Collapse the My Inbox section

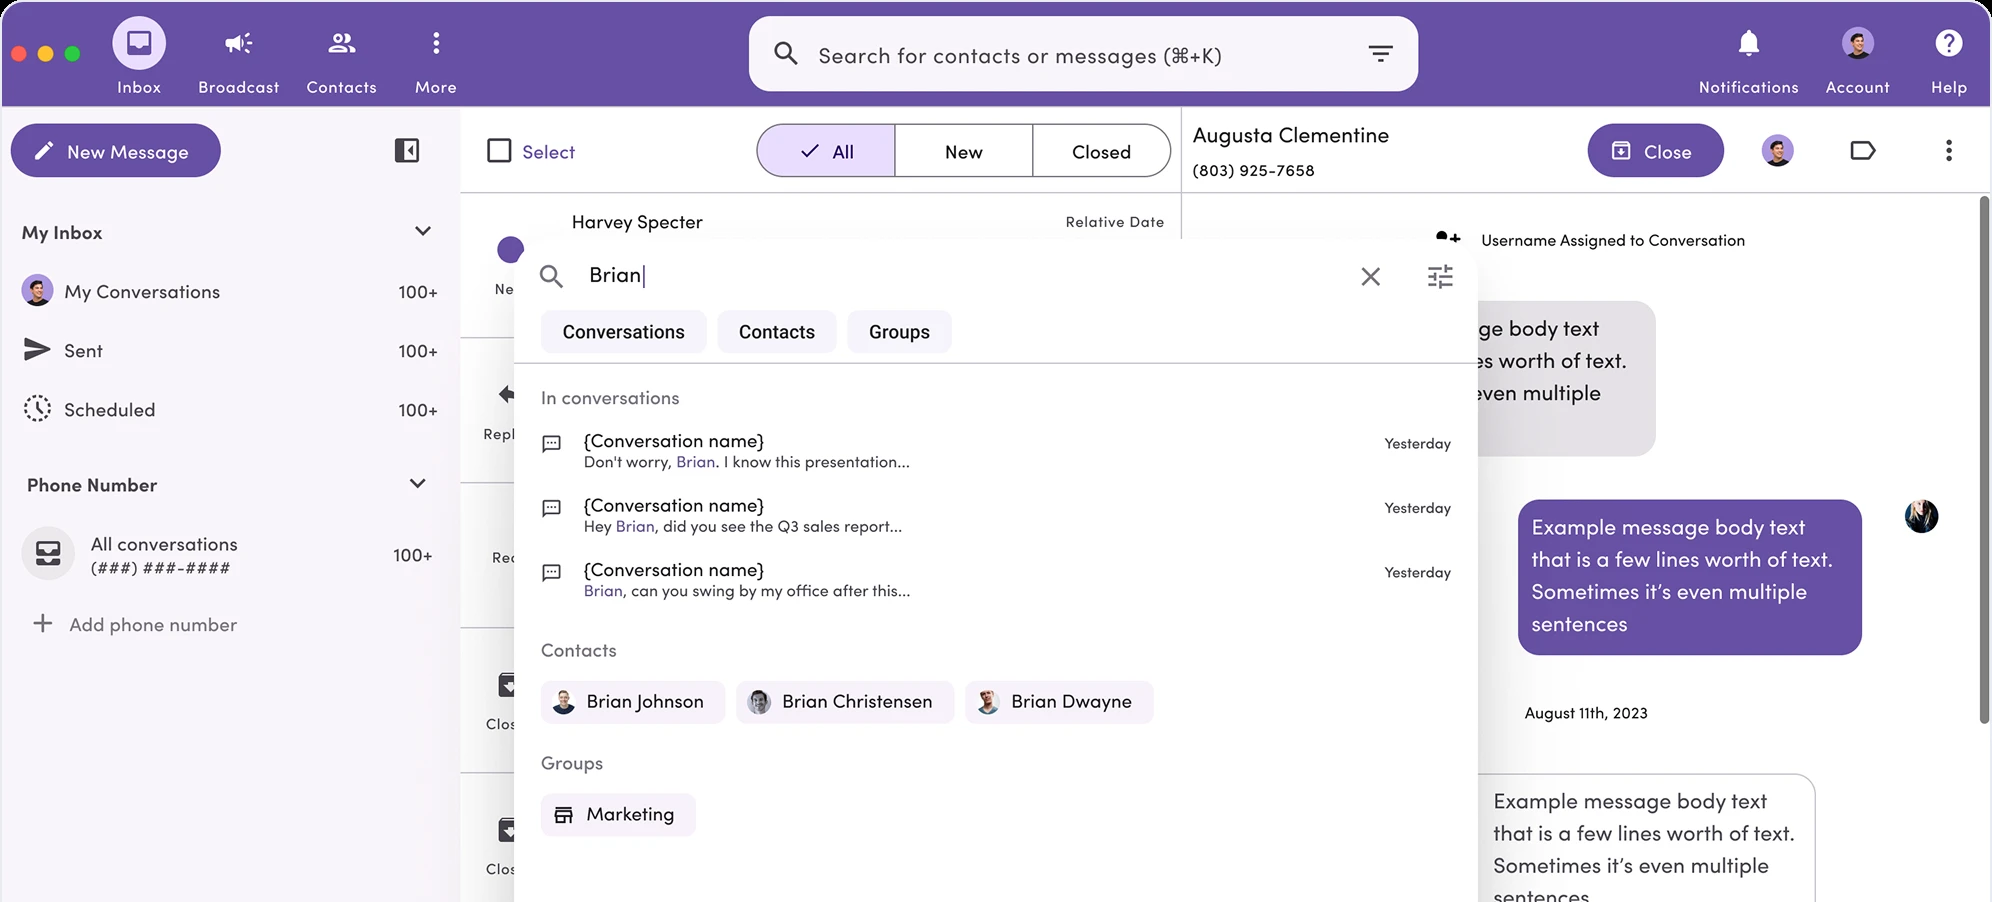423,231
